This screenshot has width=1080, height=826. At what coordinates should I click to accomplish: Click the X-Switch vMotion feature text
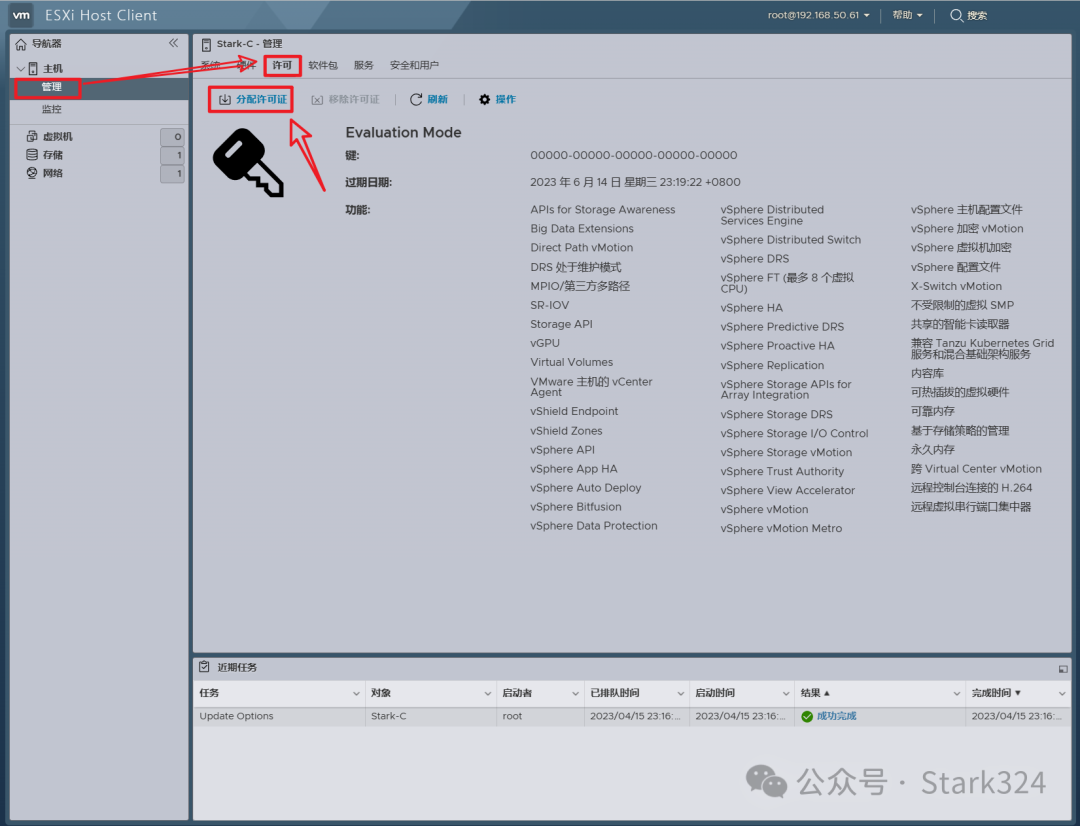click(956, 286)
